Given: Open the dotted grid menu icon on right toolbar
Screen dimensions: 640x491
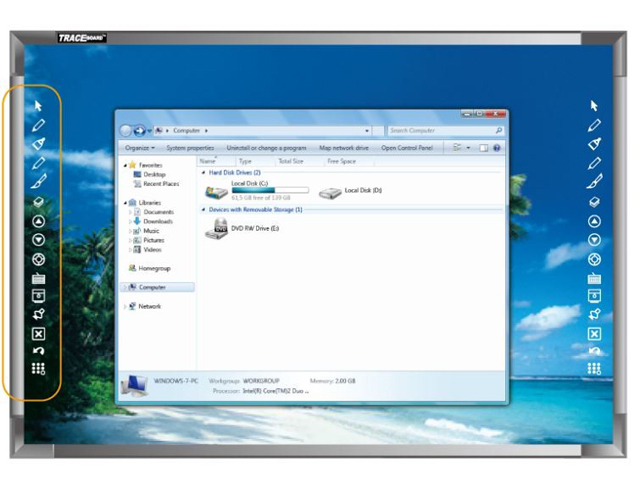Looking at the screenshot, I should click(x=594, y=370).
